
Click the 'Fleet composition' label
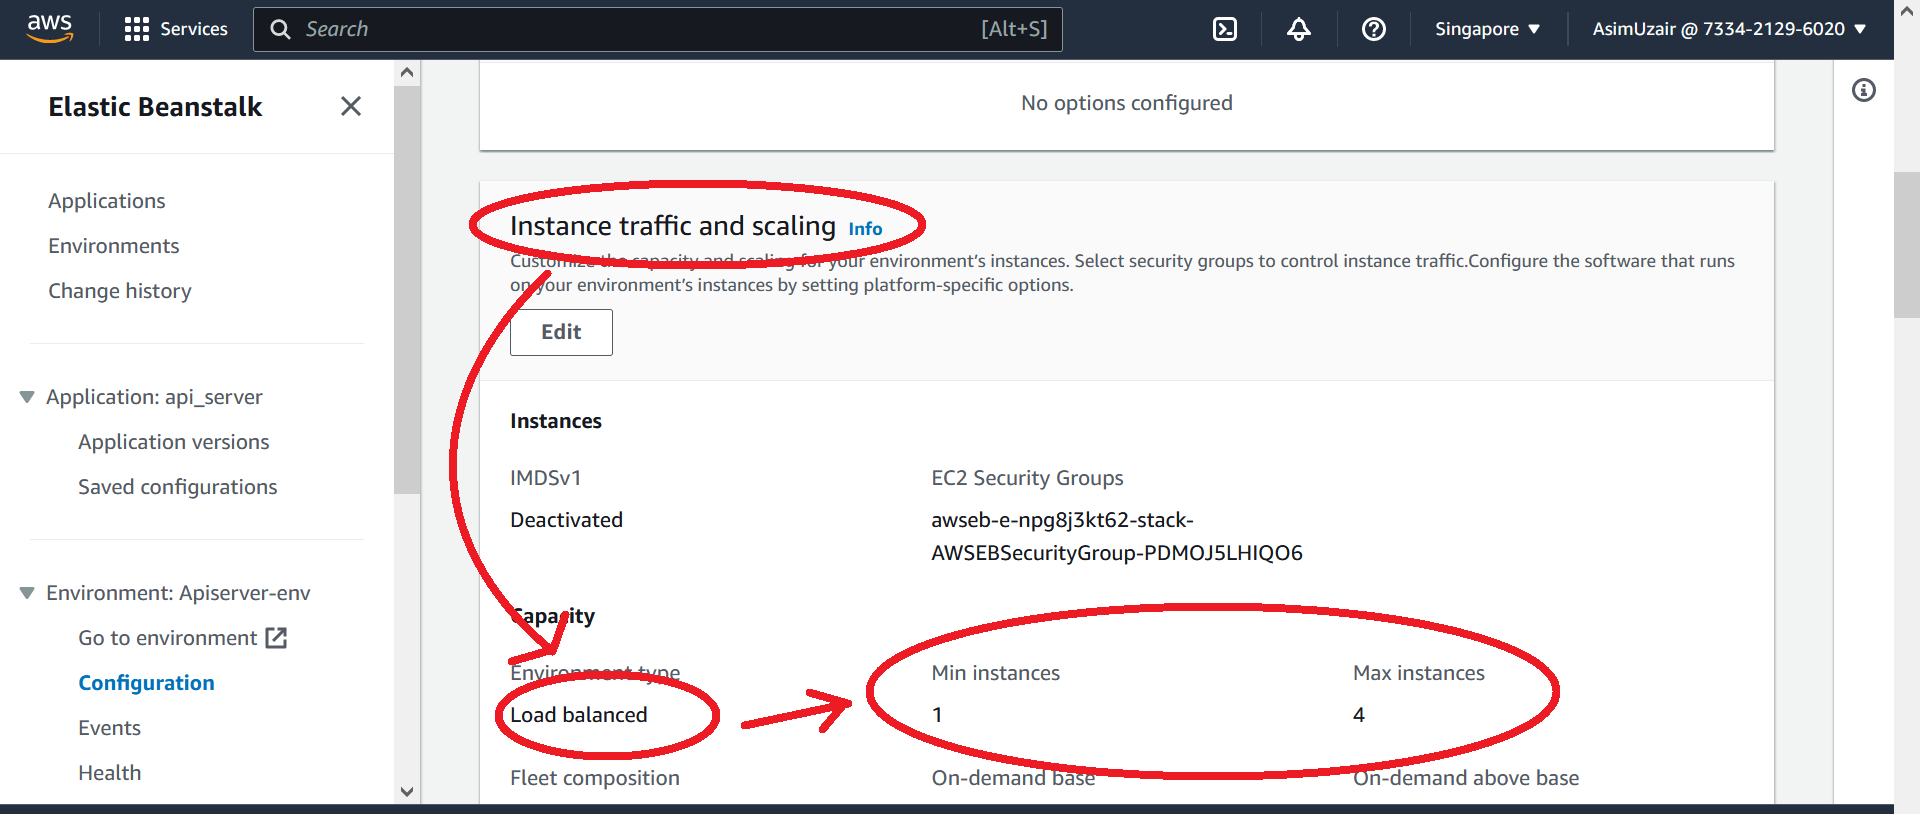pos(595,778)
